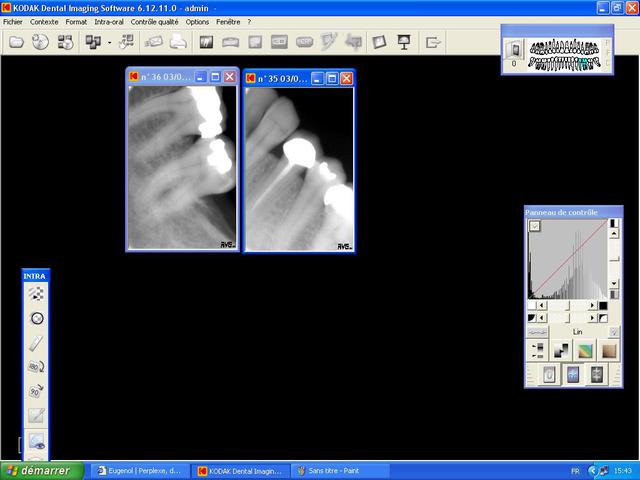The image size is (640, 480).
Task: Click the CD disc icon in toolbar
Action: click(40, 42)
